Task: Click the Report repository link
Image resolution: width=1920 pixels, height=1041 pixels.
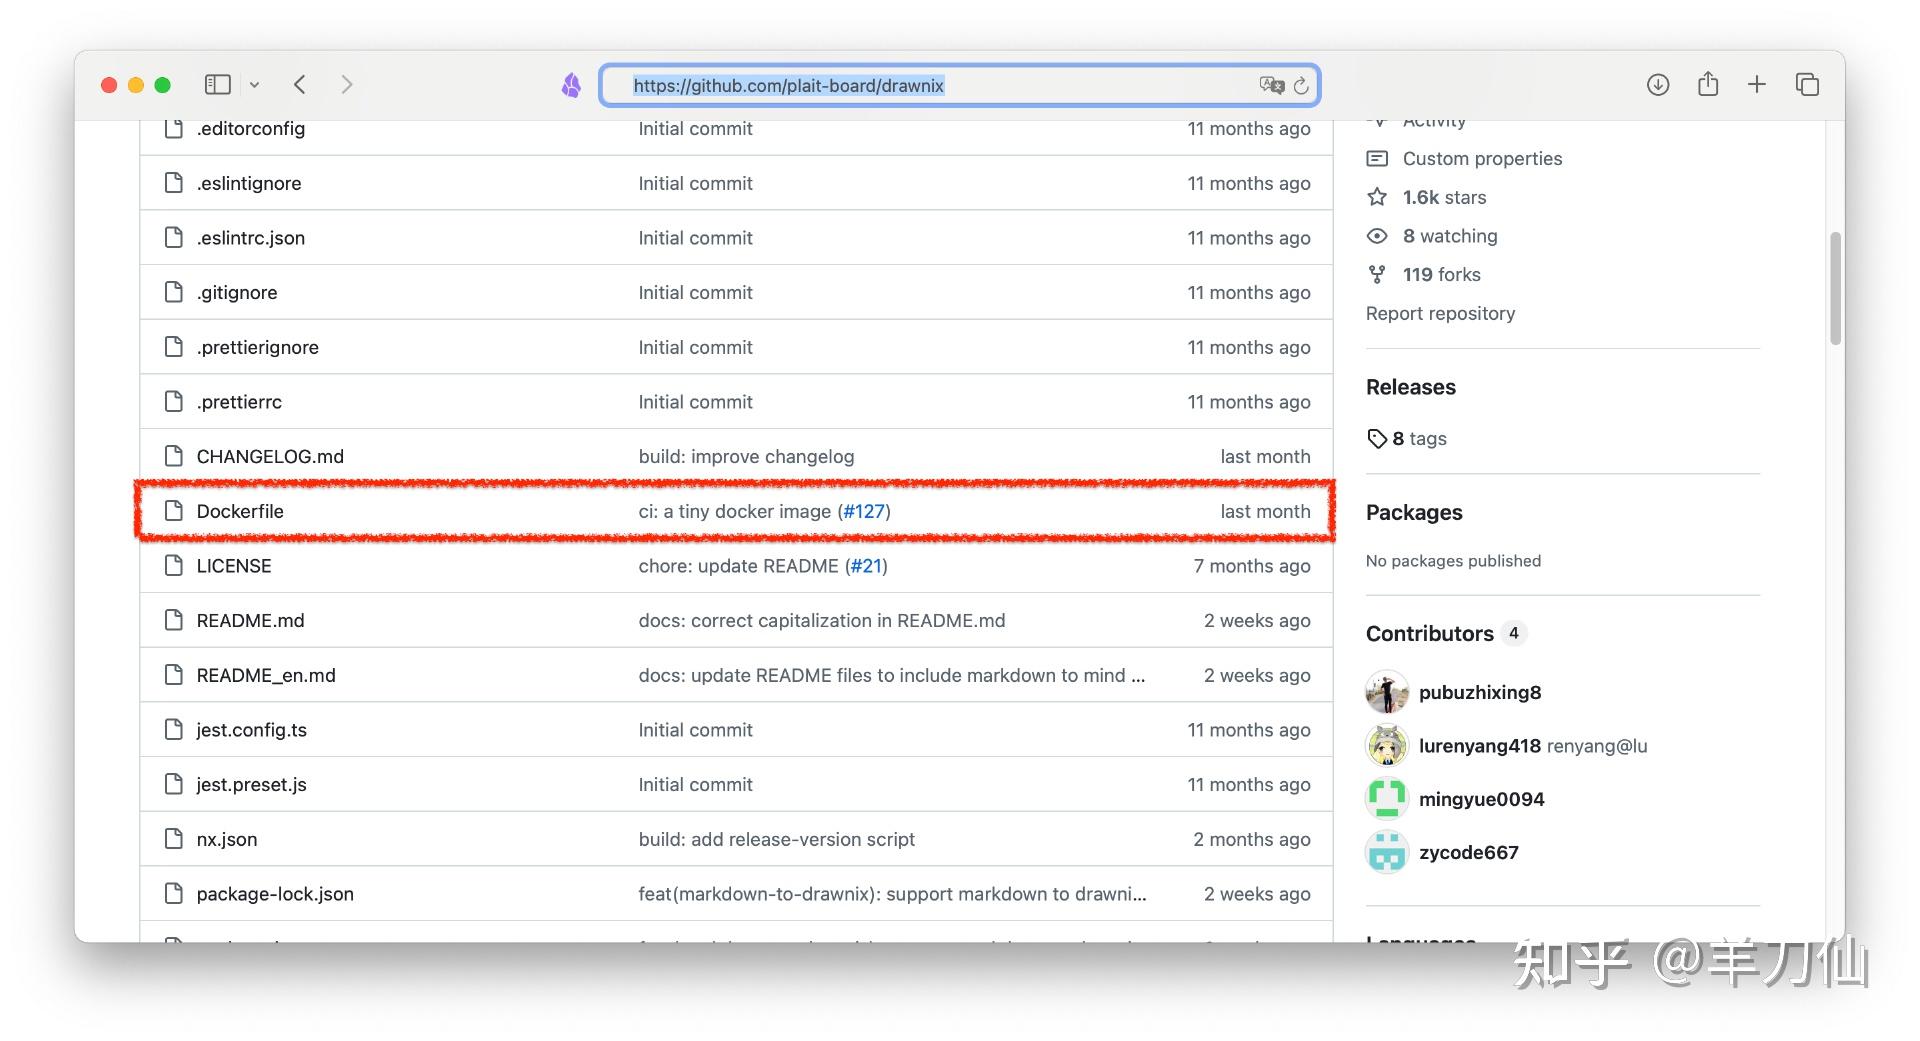Action: [1440, 313]
